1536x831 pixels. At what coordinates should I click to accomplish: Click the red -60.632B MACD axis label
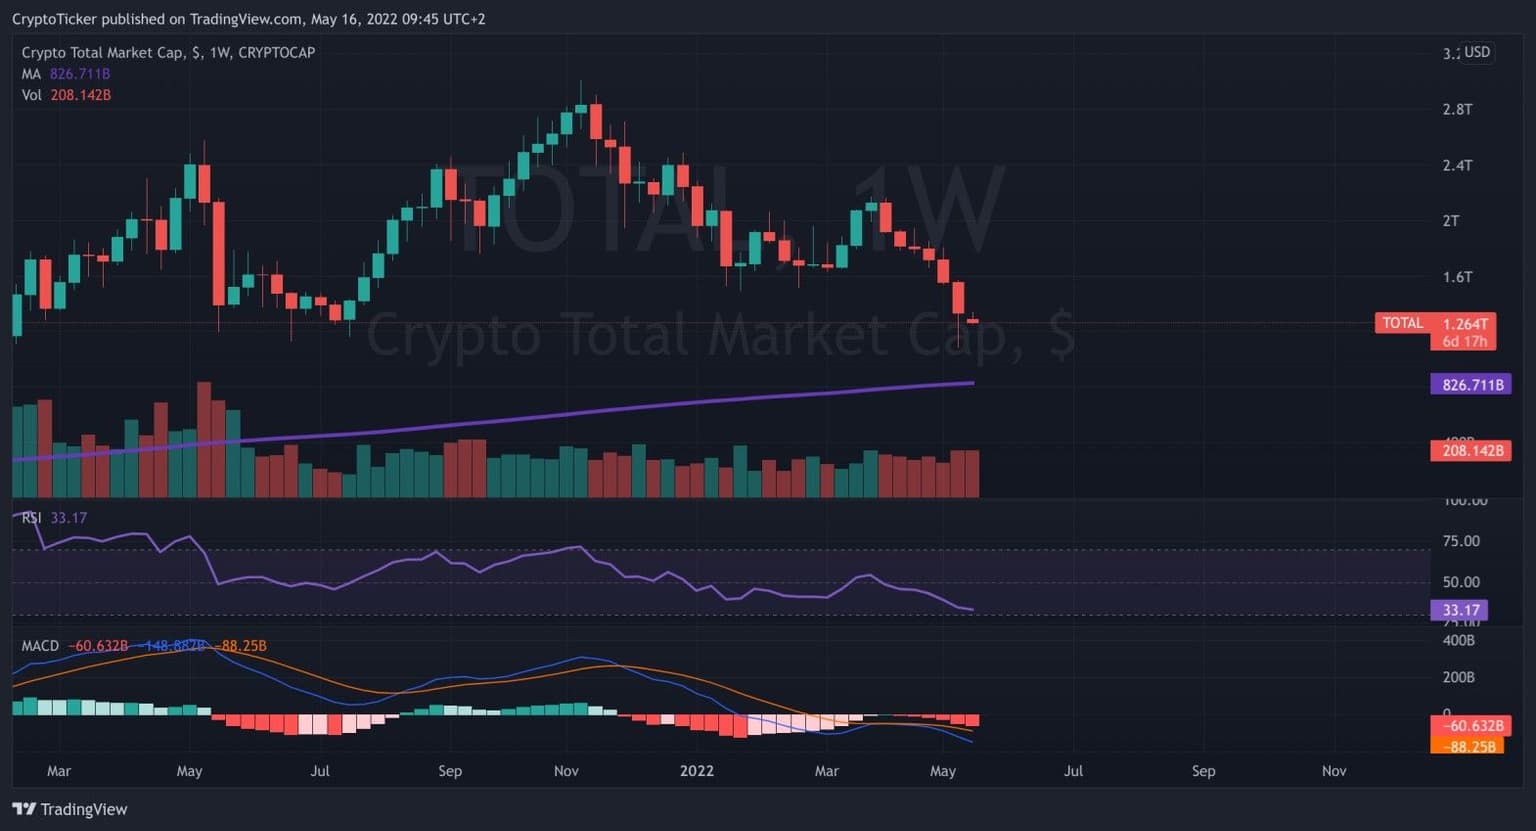tap(1468, 725)
